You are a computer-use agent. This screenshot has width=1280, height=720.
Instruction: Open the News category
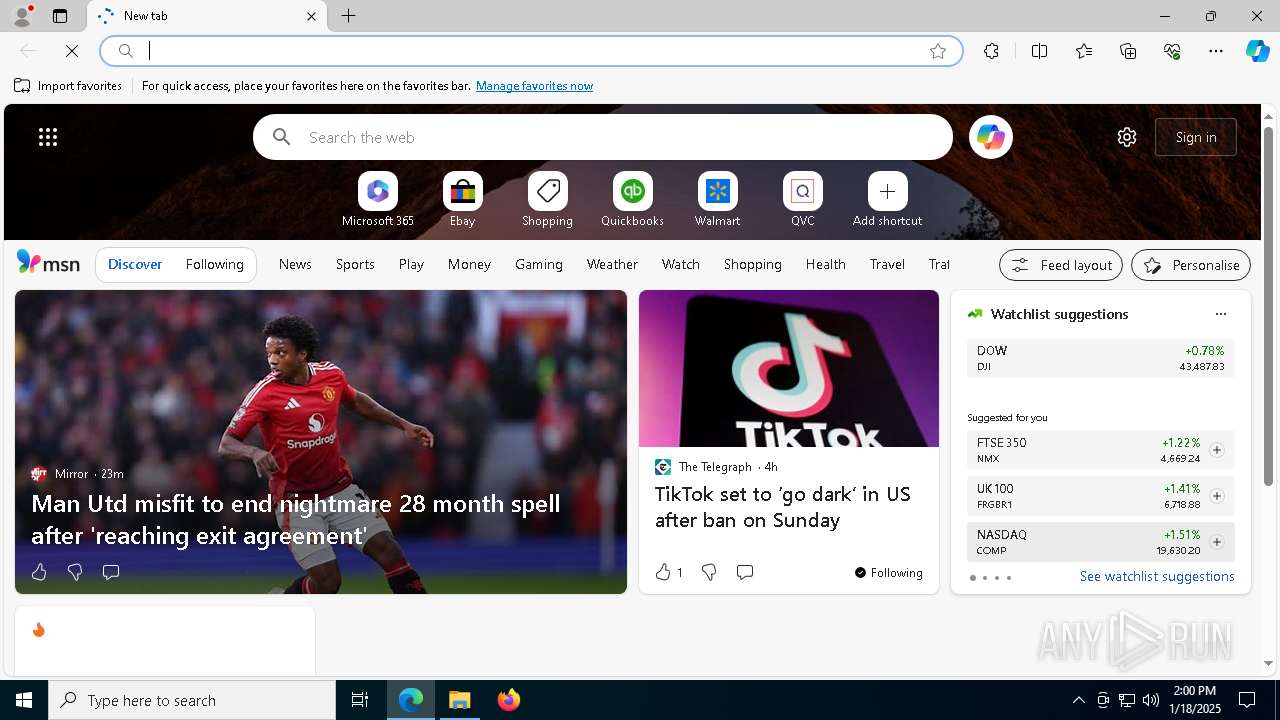point(295,264)
